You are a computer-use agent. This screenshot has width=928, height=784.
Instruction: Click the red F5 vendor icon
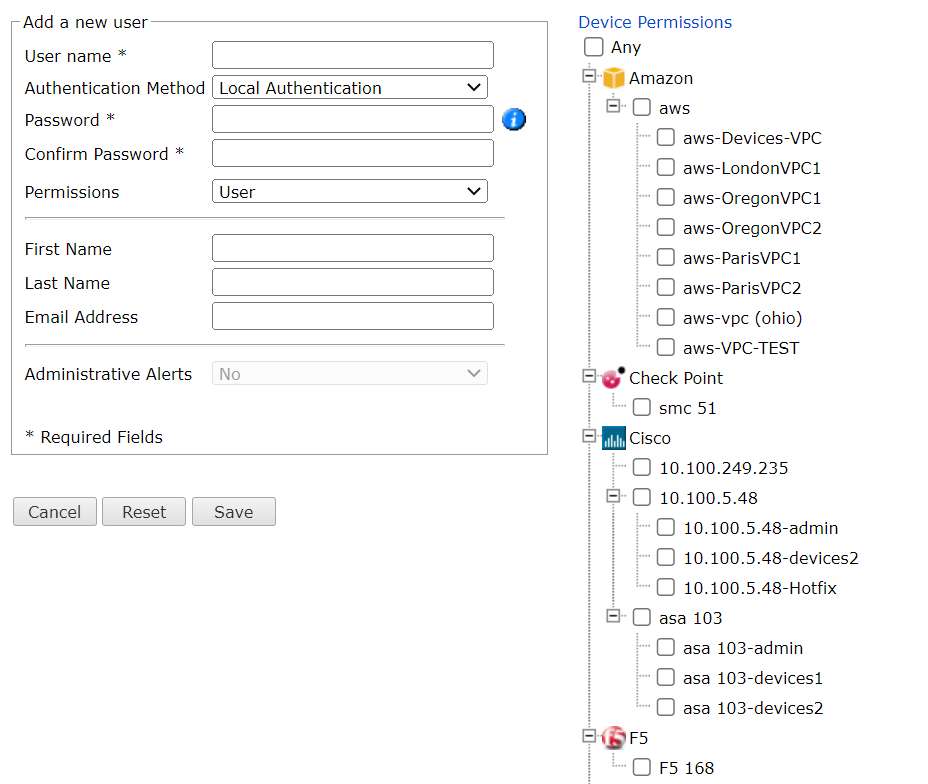click(x=613, y=738)
